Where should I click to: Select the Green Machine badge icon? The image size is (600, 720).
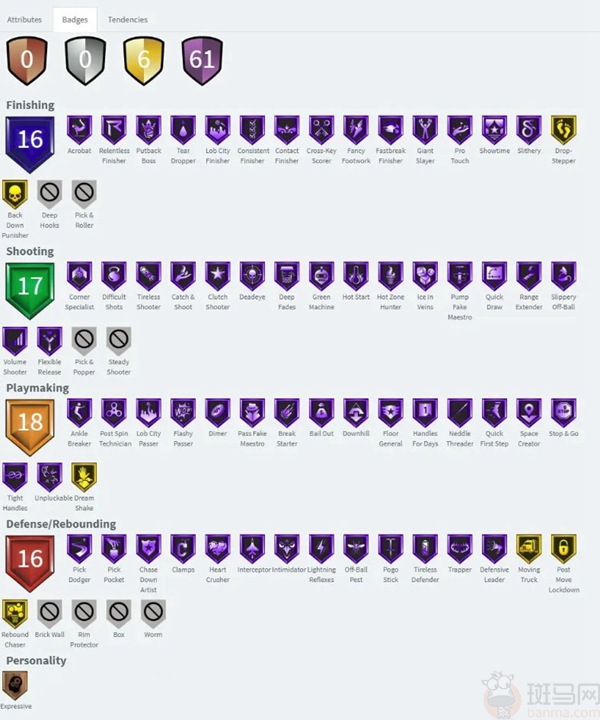click(321, 276)
